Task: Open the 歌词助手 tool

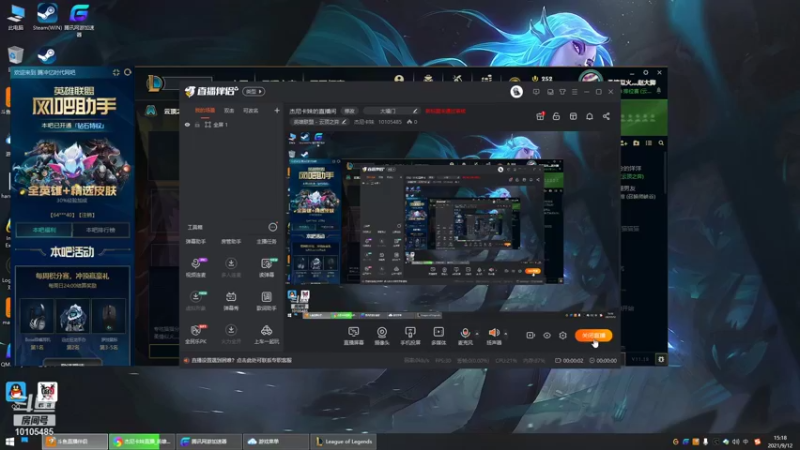Action: [x=266, y=301]
